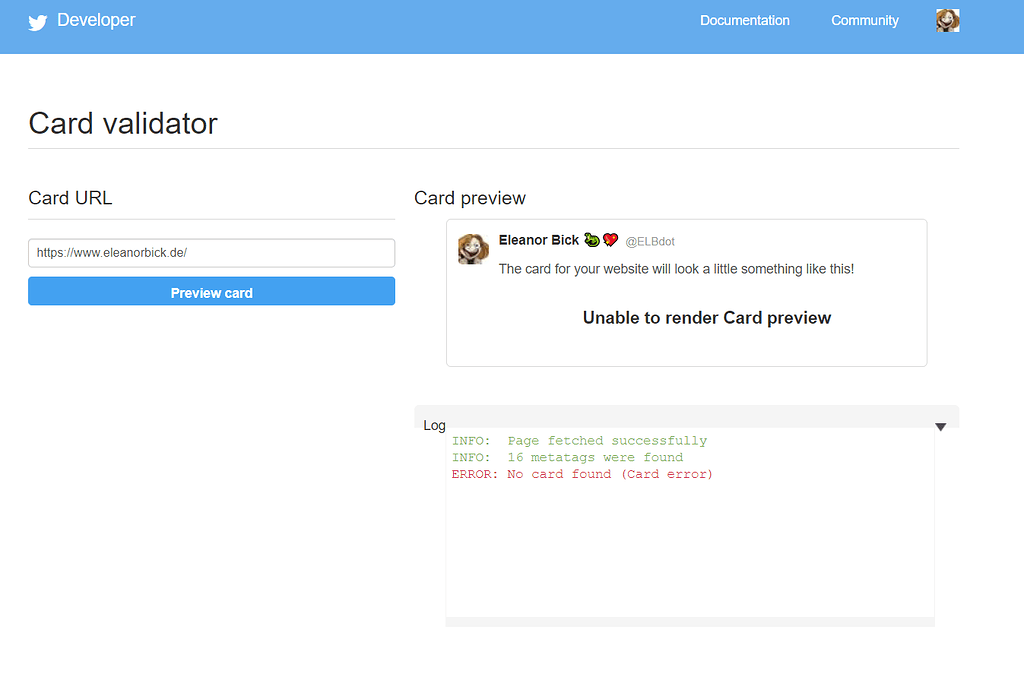This screenshot has height=680, width=1024.
Task: Open the @ELBdot profile link
Action: (x=650, y=240)
